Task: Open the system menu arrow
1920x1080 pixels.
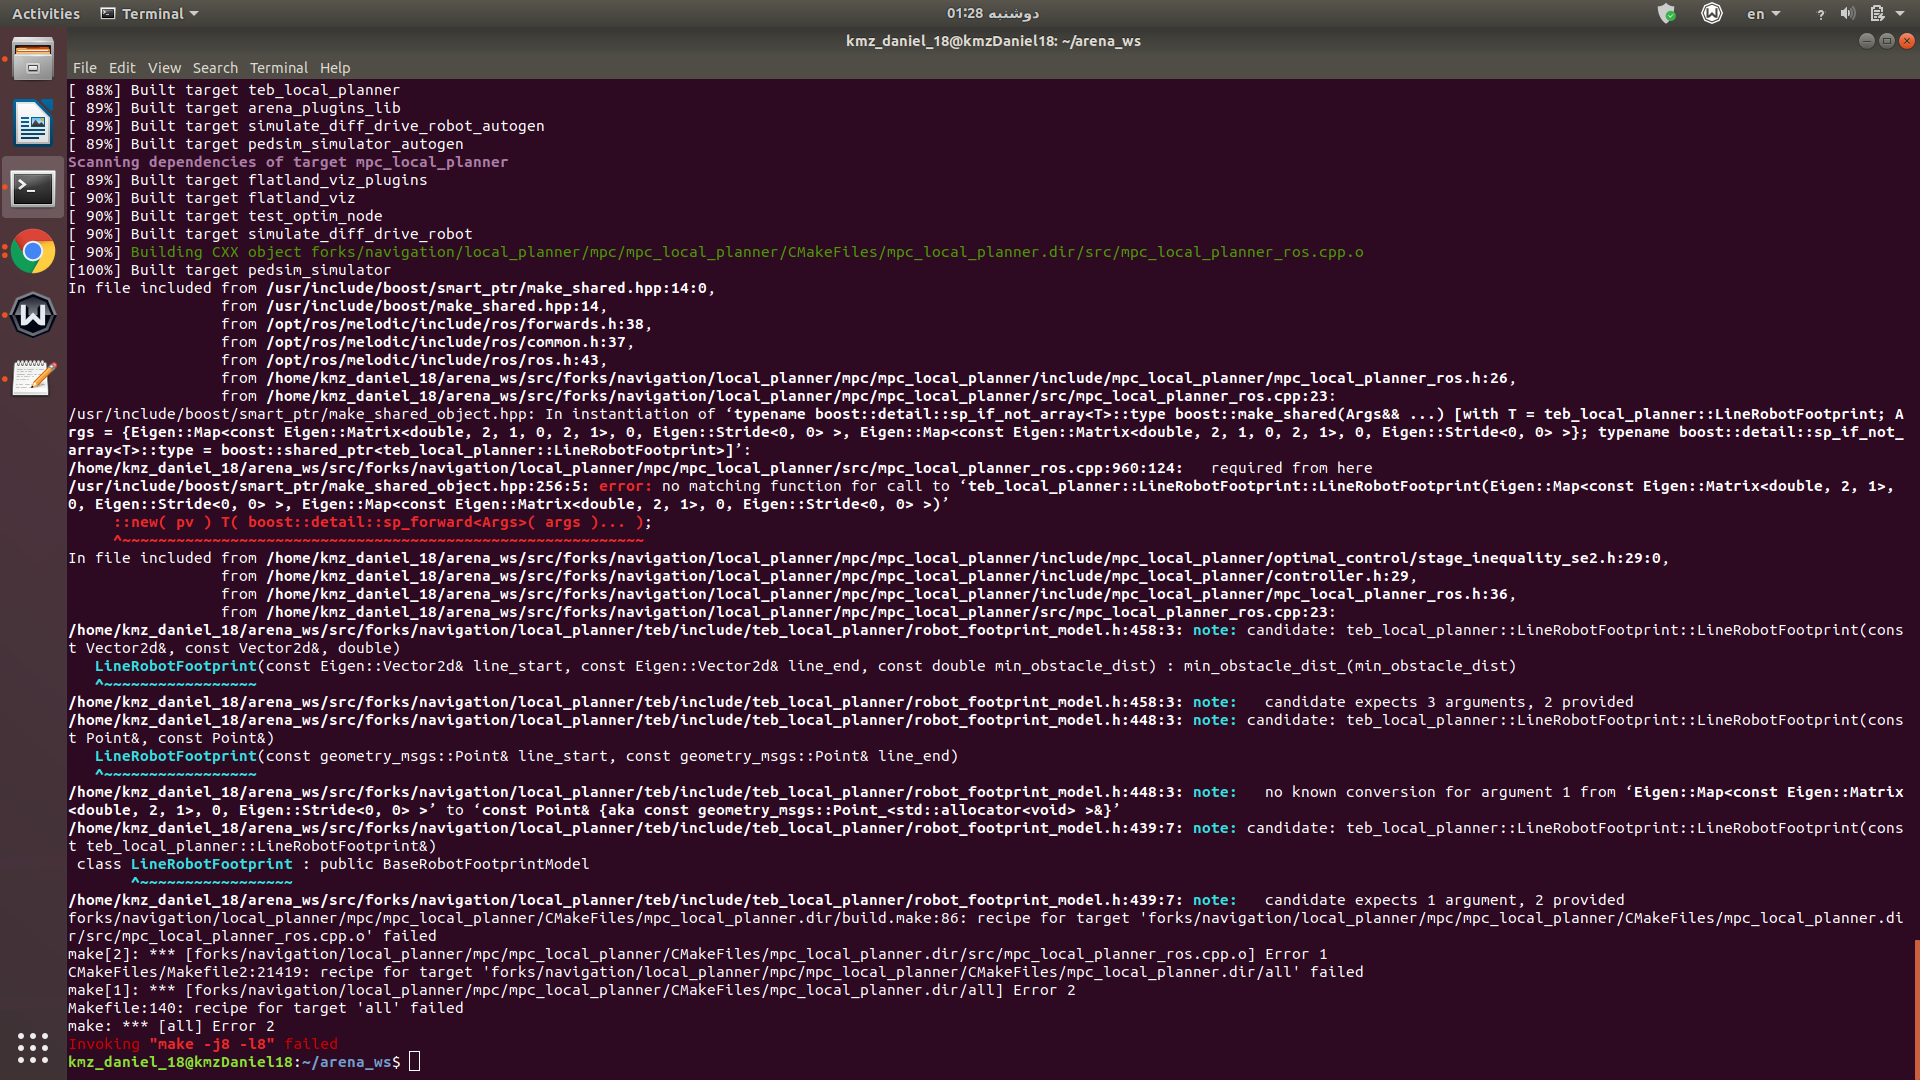Action: pos(1900,14)
